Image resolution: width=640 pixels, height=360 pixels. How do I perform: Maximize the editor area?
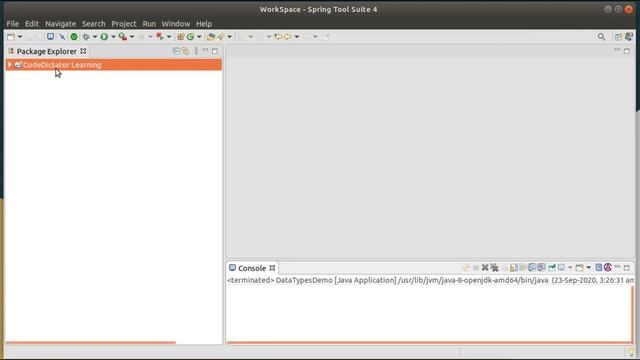tap(627, 51)
